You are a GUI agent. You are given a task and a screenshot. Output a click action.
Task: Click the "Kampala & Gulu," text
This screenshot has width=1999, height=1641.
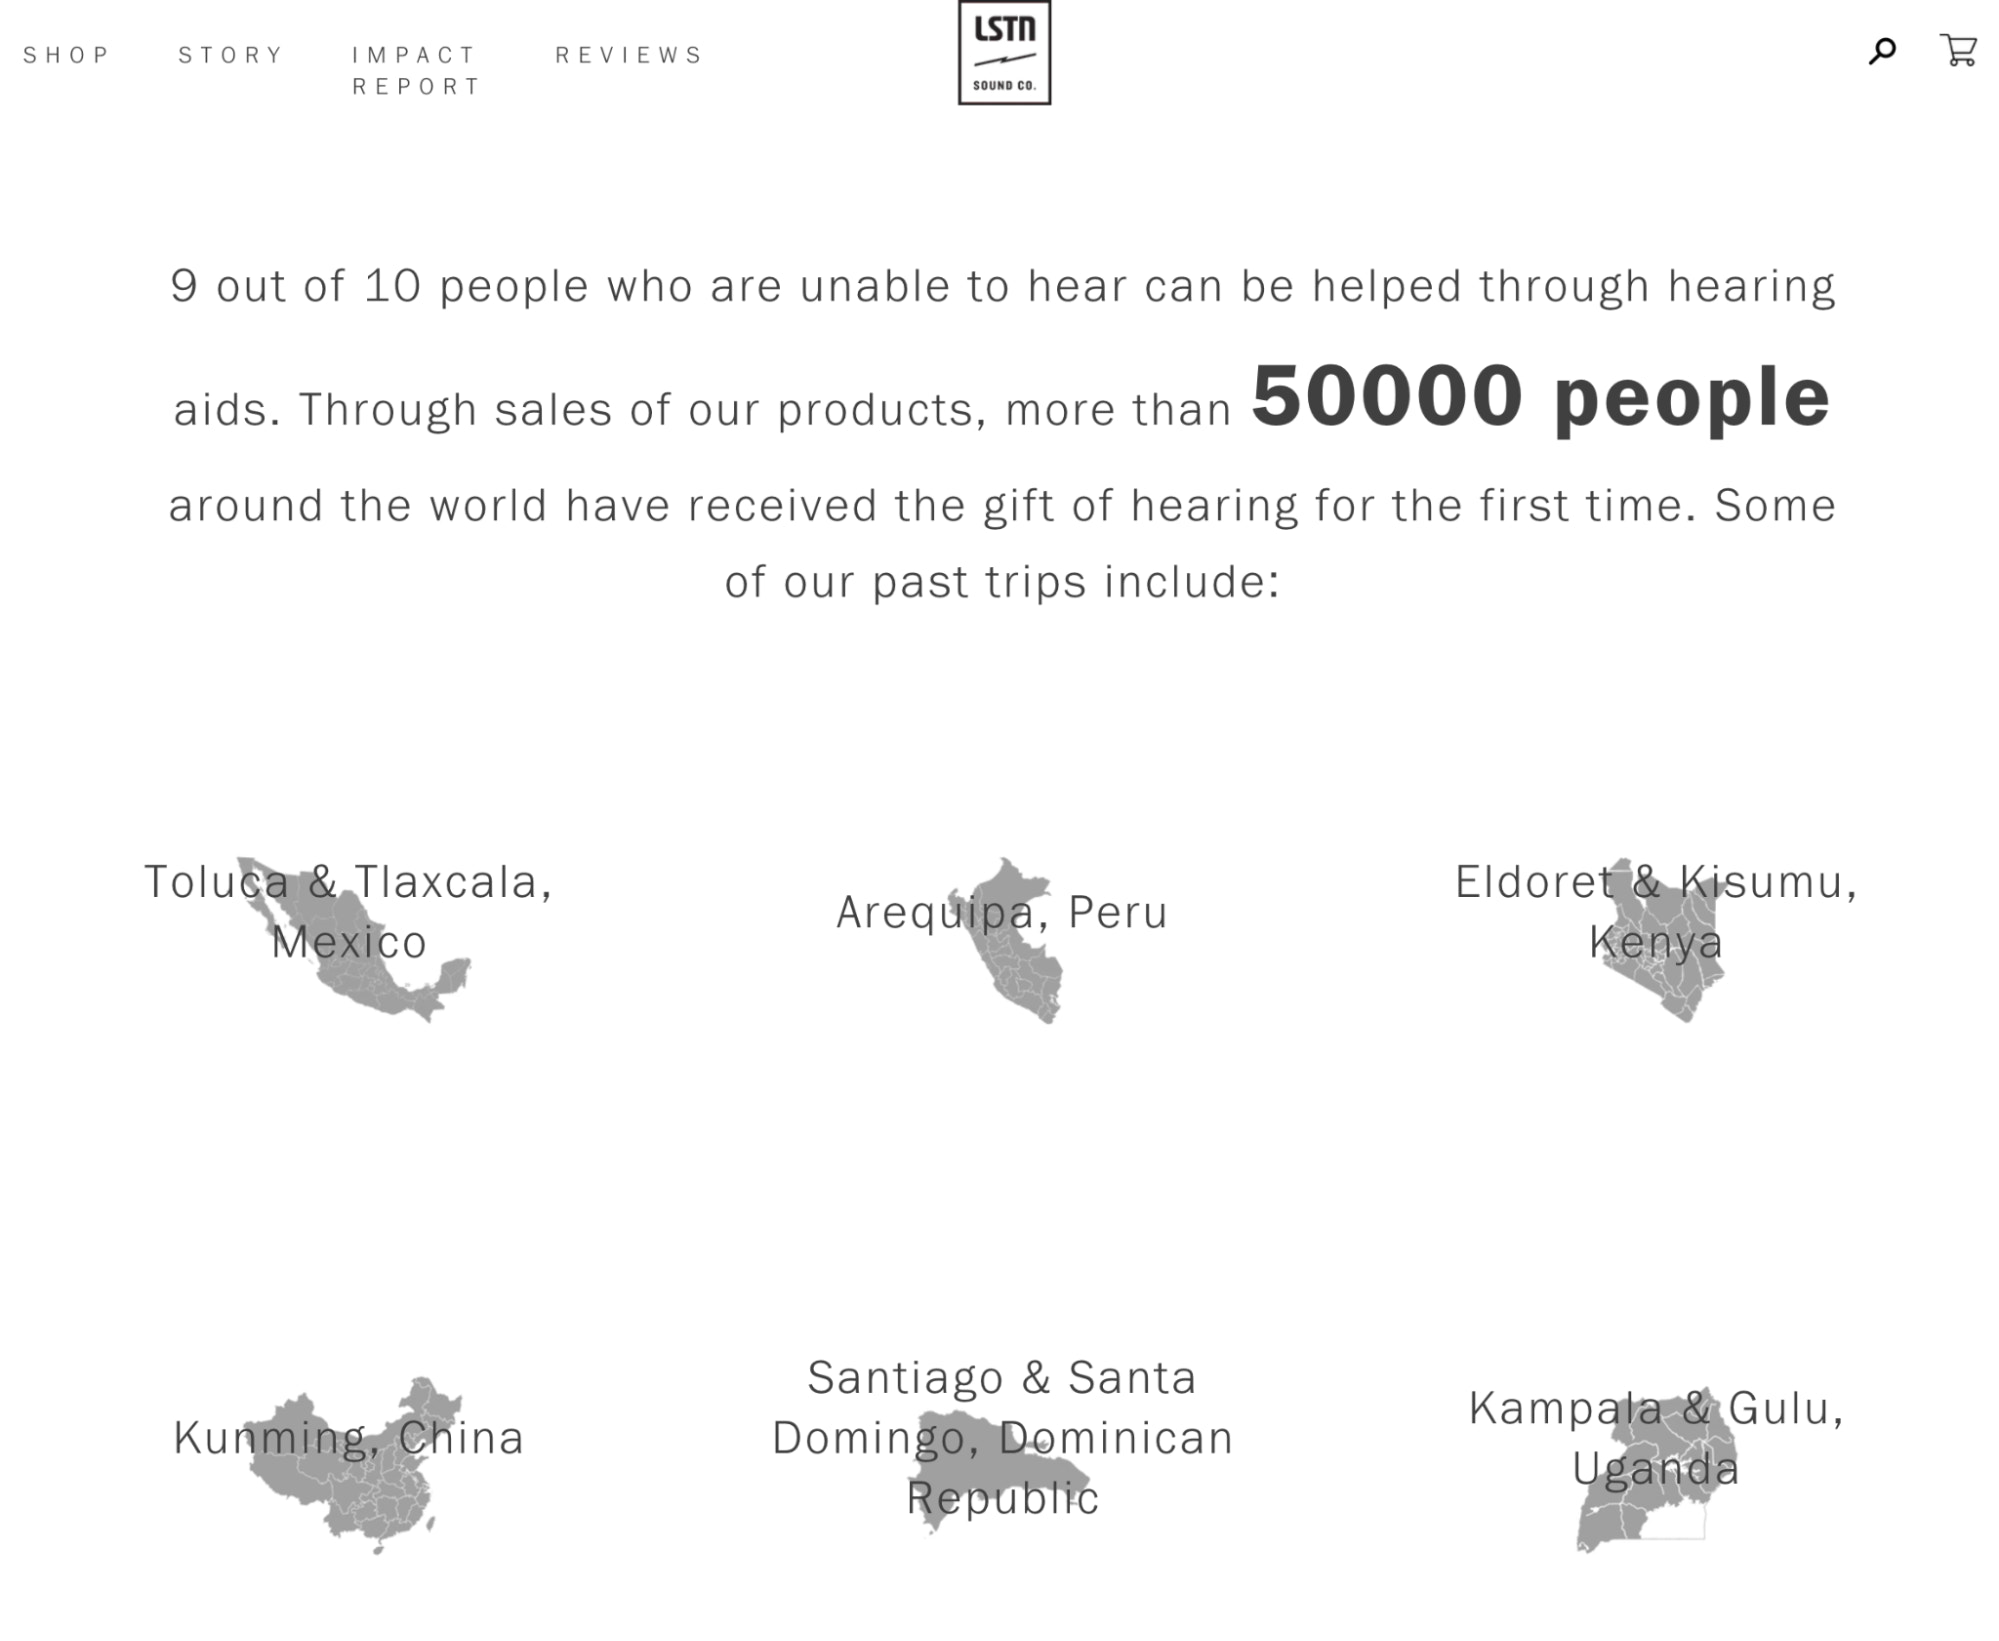(1655, 1408)
